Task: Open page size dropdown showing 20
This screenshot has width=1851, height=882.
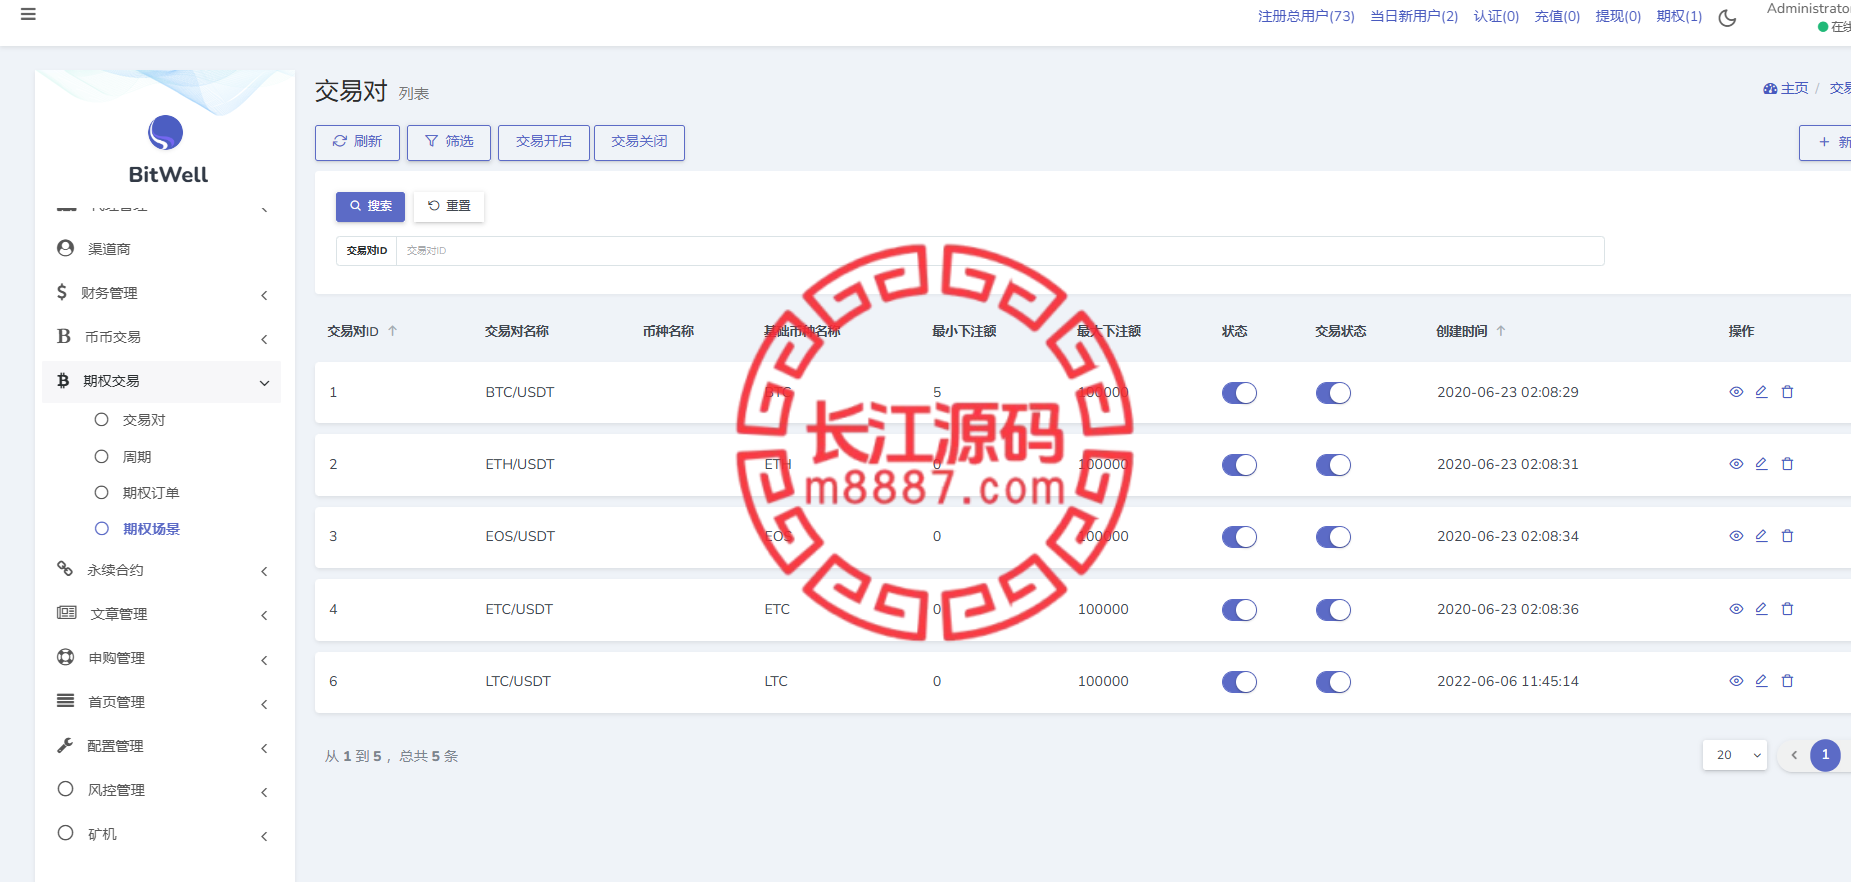Action: pos(1735,755)
